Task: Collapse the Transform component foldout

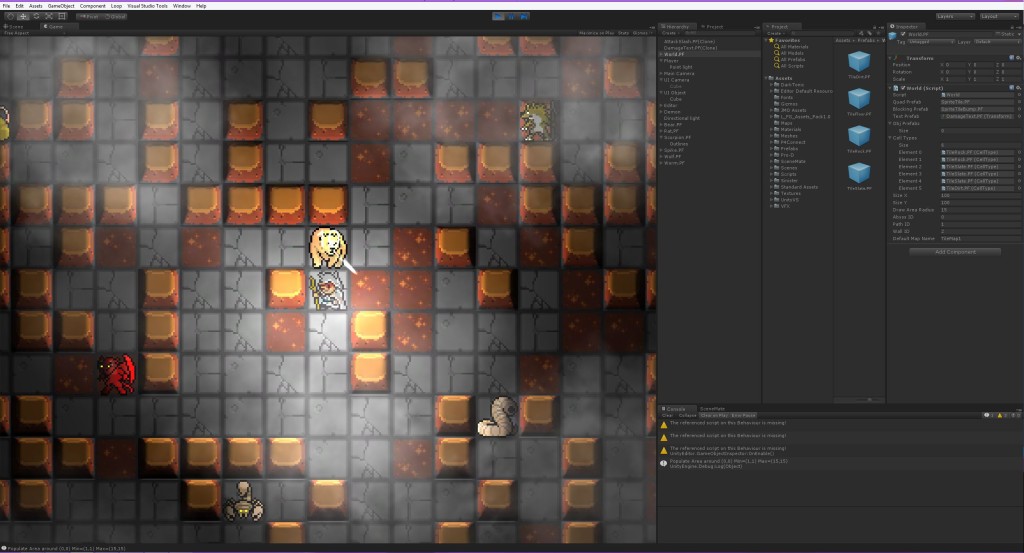Action: pyautogui.click(x=890, y=58)
